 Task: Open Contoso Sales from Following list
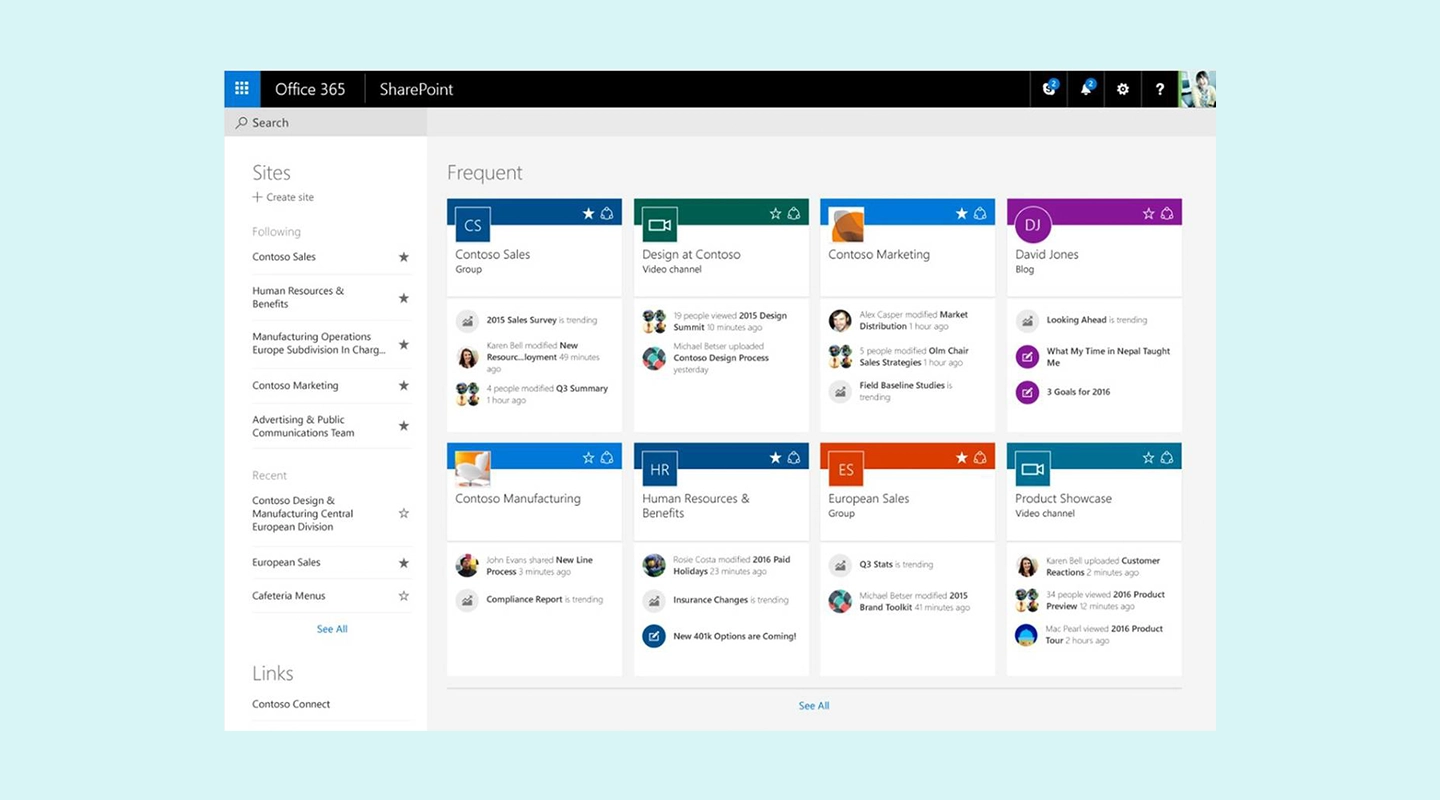[x=284, y=257]
